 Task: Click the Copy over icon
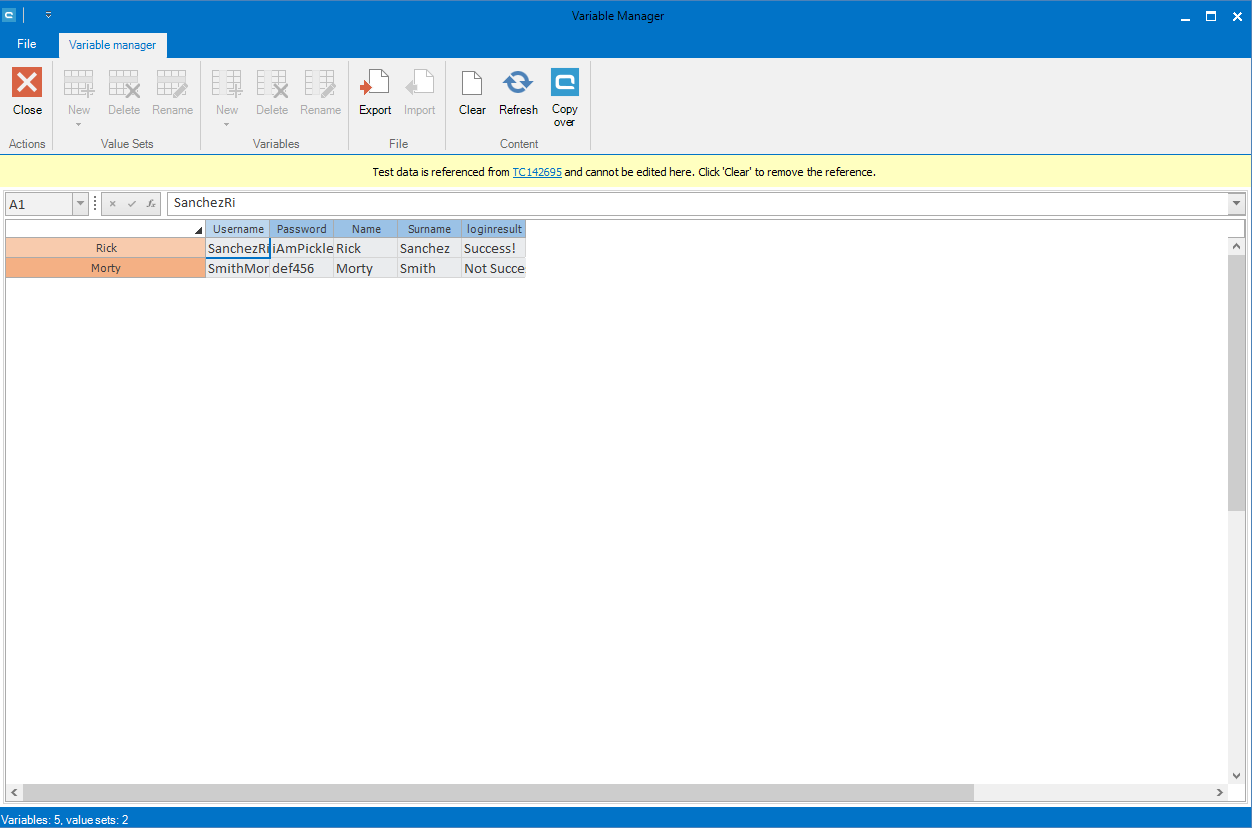coord(564,83)
